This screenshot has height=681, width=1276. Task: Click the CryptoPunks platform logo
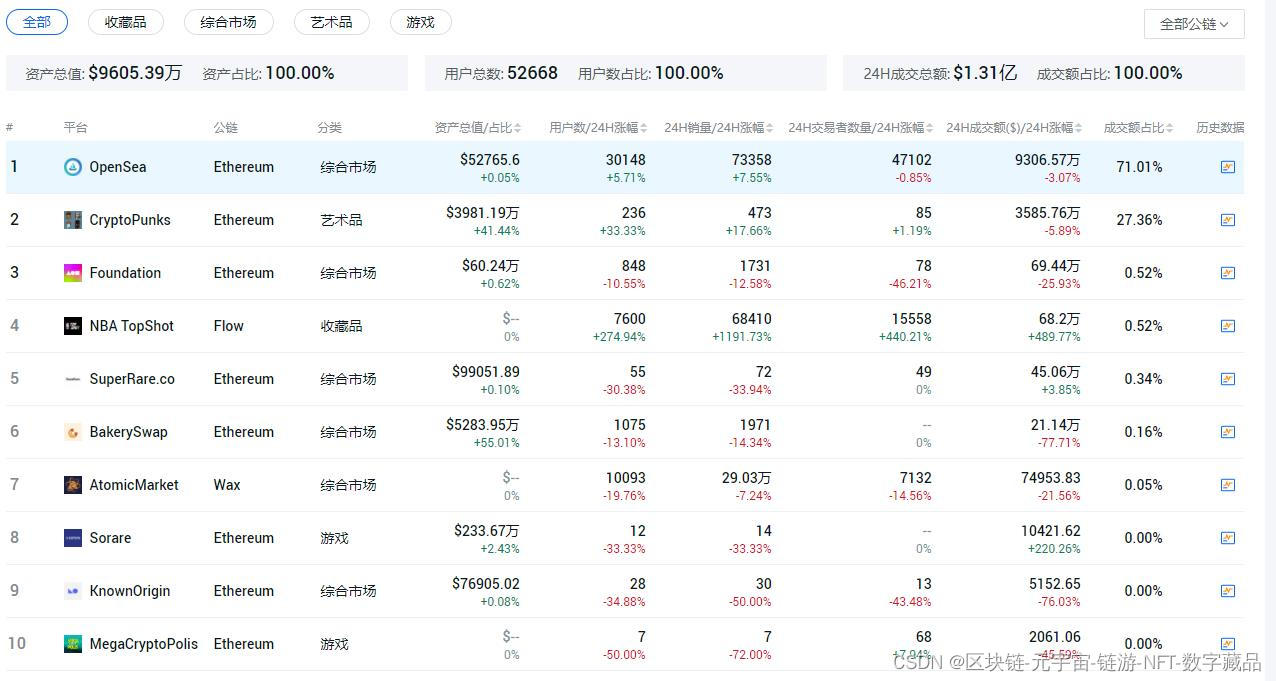[73, 220]
